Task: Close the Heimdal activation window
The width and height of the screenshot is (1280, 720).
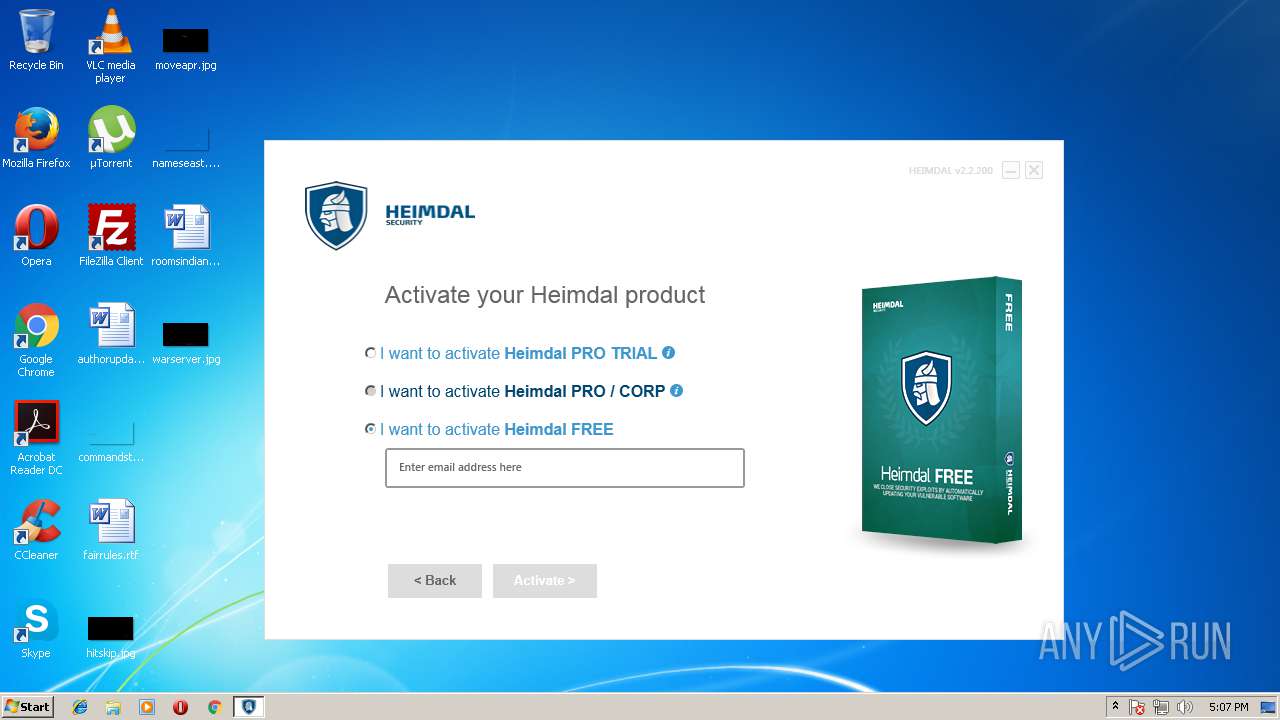Action: [1034, 171]
